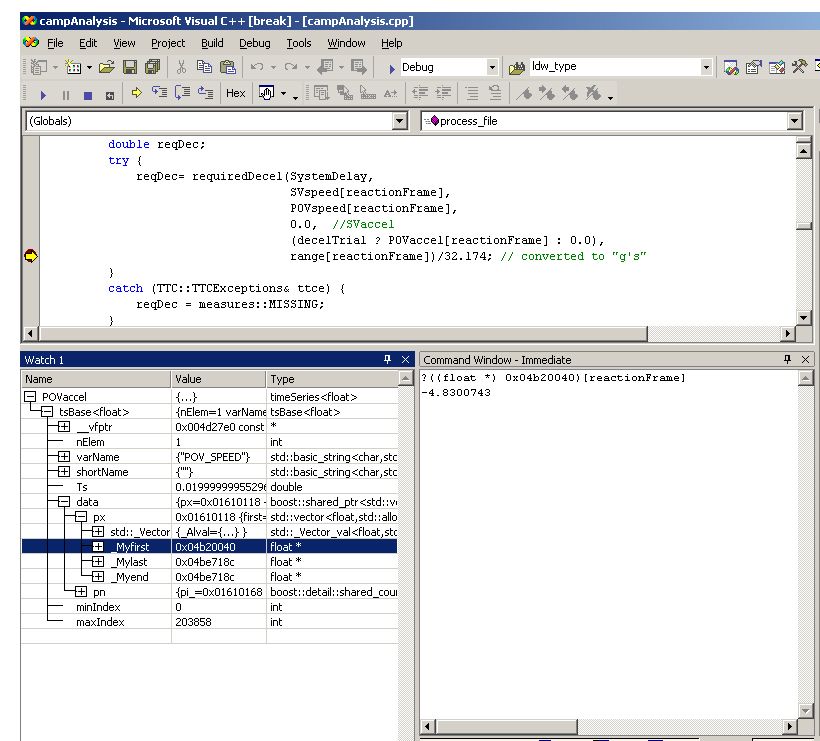Open the File menu
Screen dimensions: 820x741
coord(55,43)
